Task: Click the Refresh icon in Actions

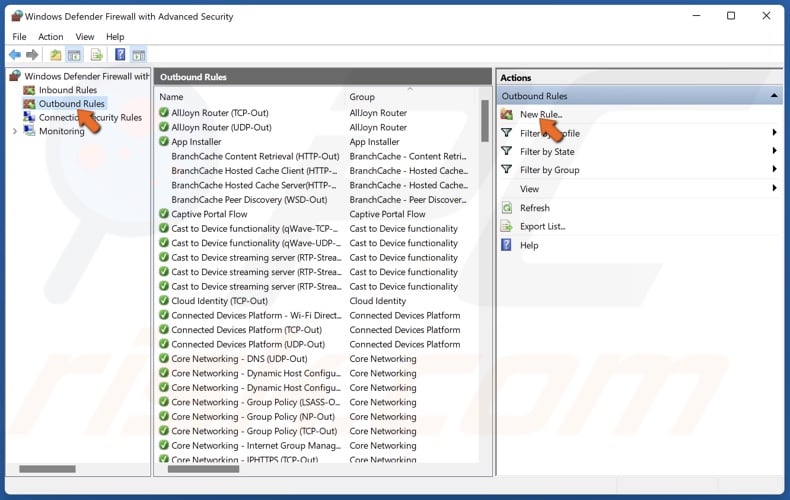Action: tap(506, 208)
